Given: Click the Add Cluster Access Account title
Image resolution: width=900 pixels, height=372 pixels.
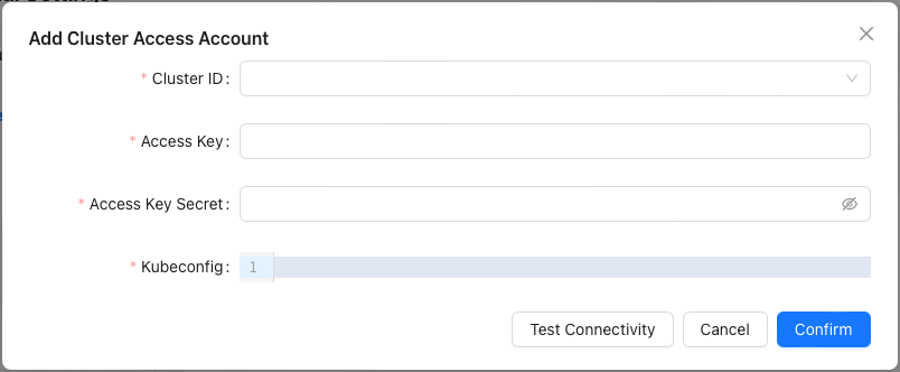Looking at the screenshot, I should click(x=149, y=38).
